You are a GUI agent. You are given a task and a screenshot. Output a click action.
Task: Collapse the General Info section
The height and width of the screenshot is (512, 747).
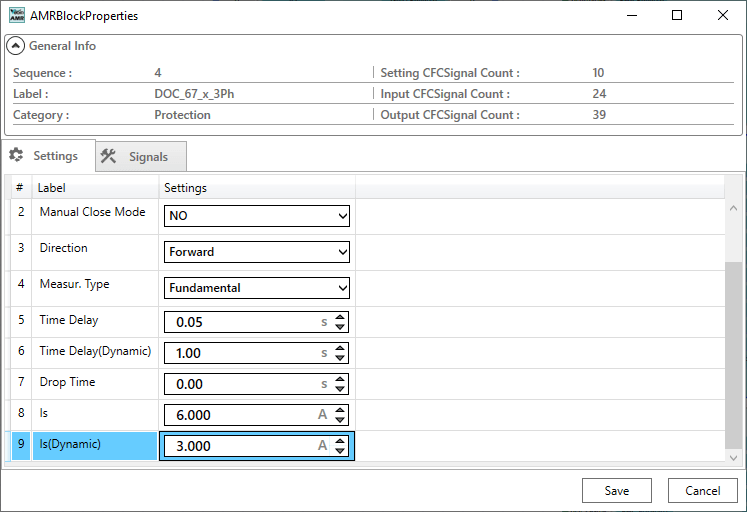16,46
